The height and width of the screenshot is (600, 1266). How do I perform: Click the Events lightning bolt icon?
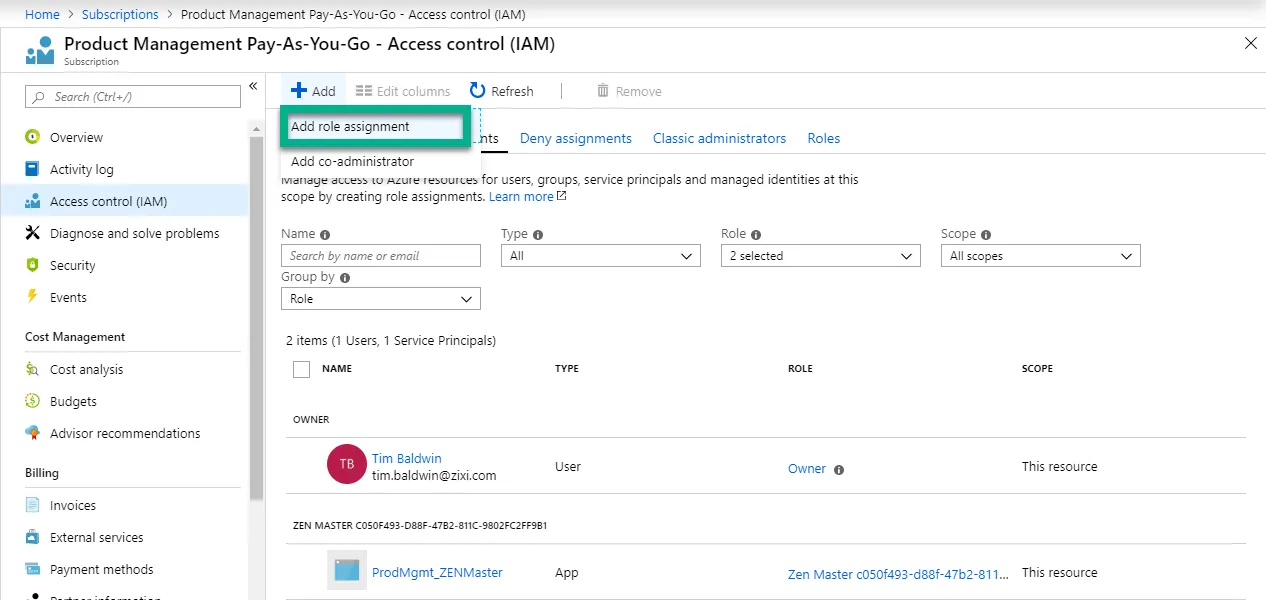pyautogui.click(x=33, y=297)
